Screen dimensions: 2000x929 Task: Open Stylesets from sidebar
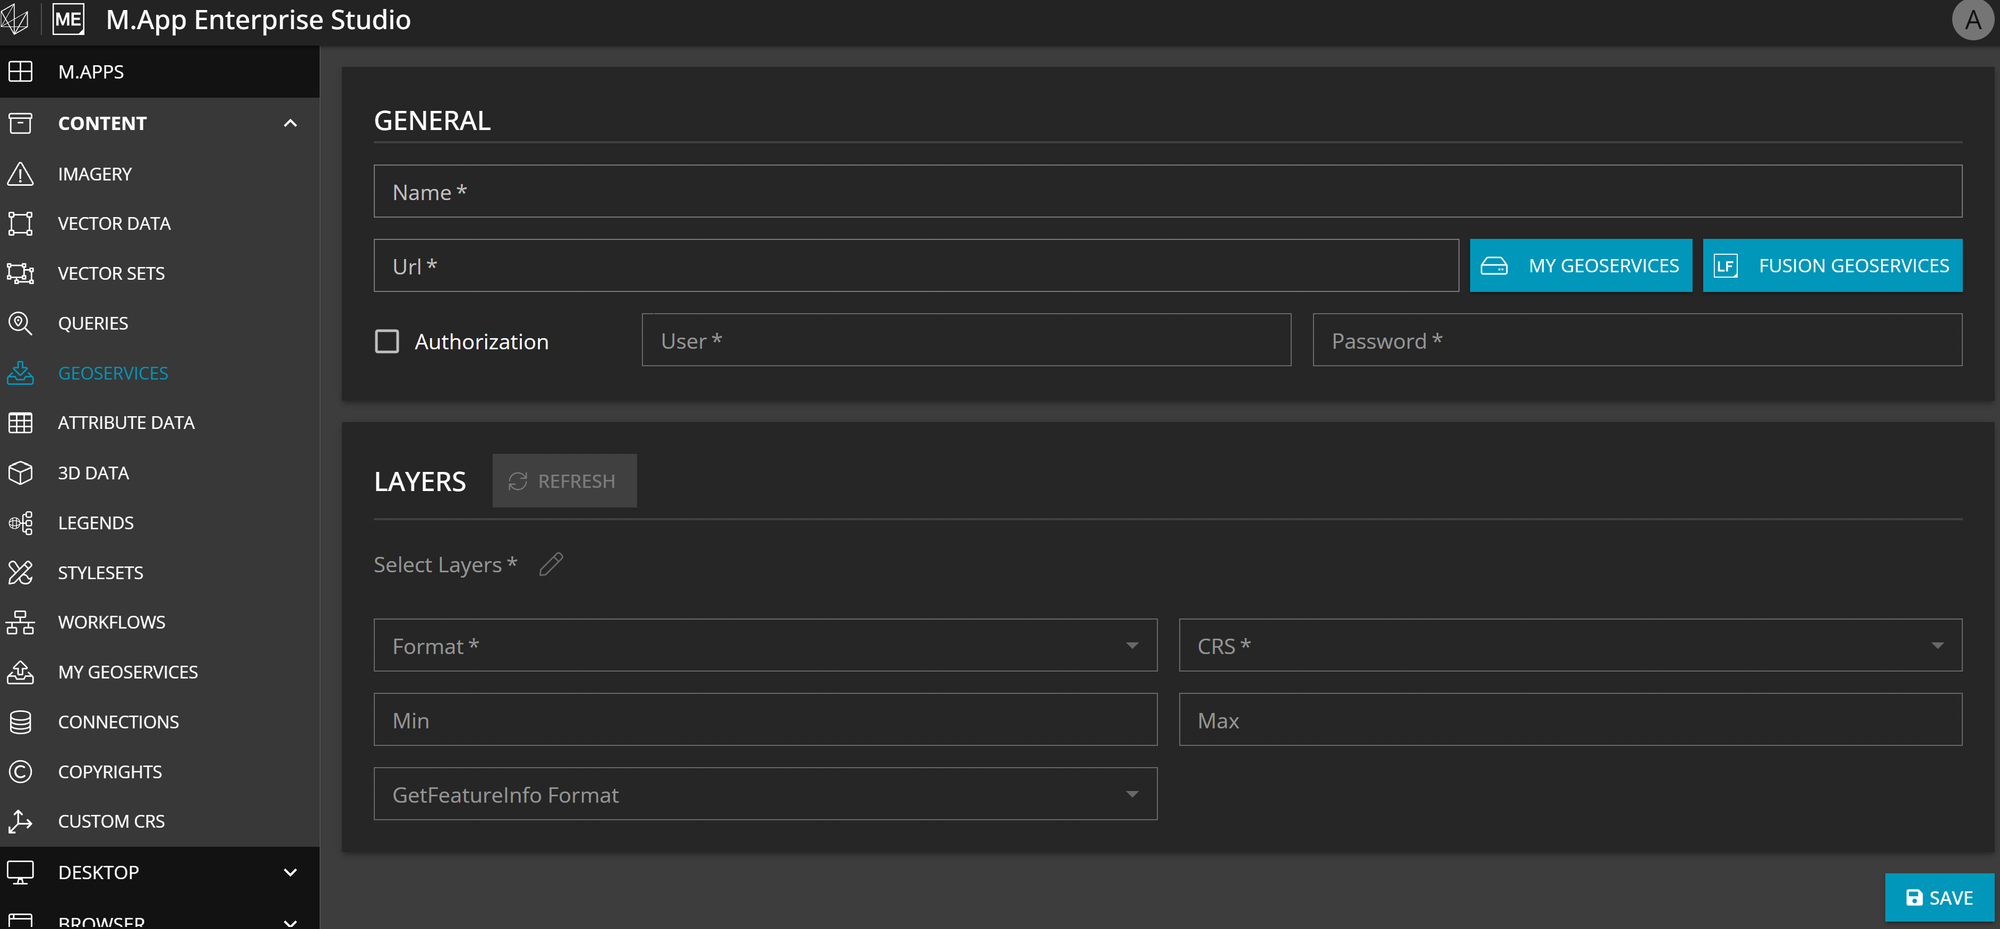point(160,572)
